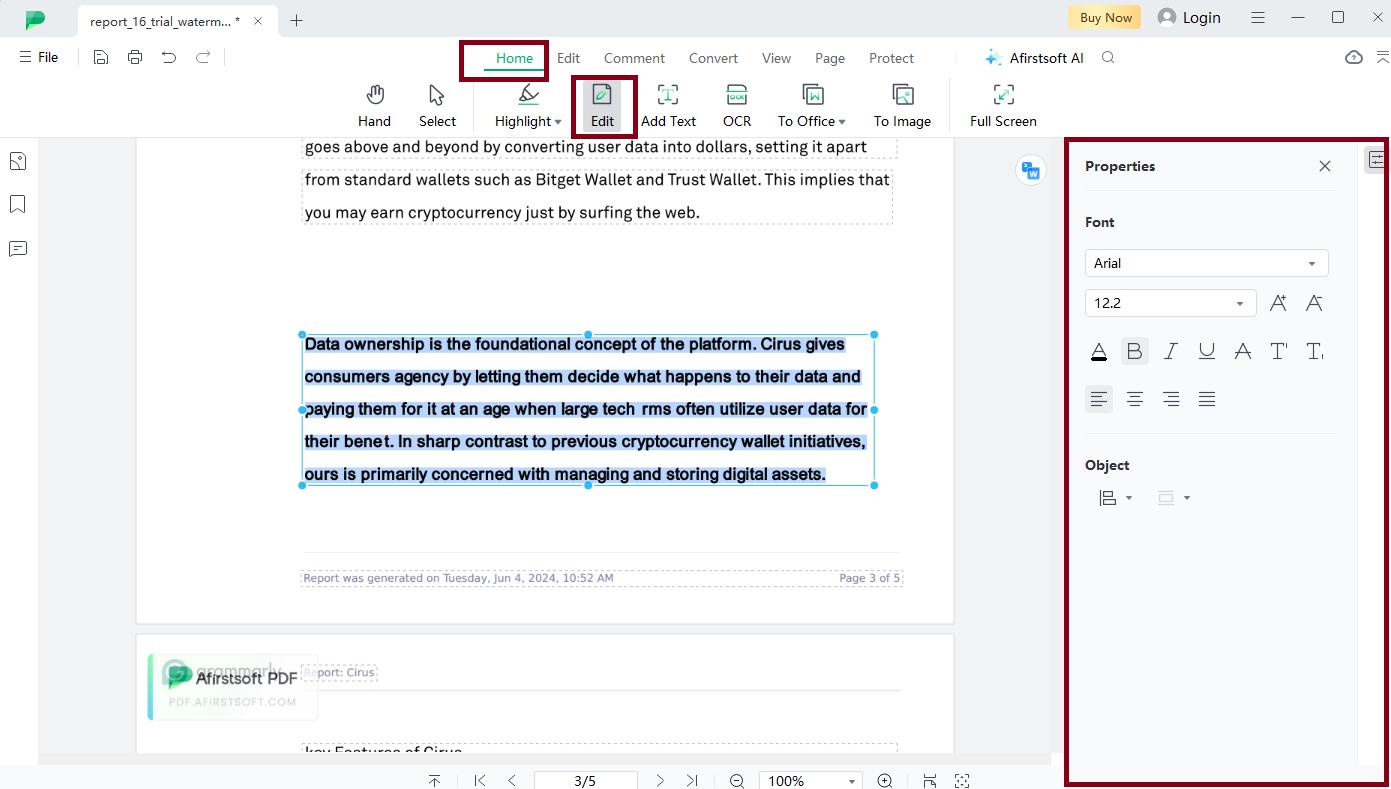Image resolution: width=1391 pixels, height=789 pixels.
Task: Go to the first page
Action: pos(480,780)
